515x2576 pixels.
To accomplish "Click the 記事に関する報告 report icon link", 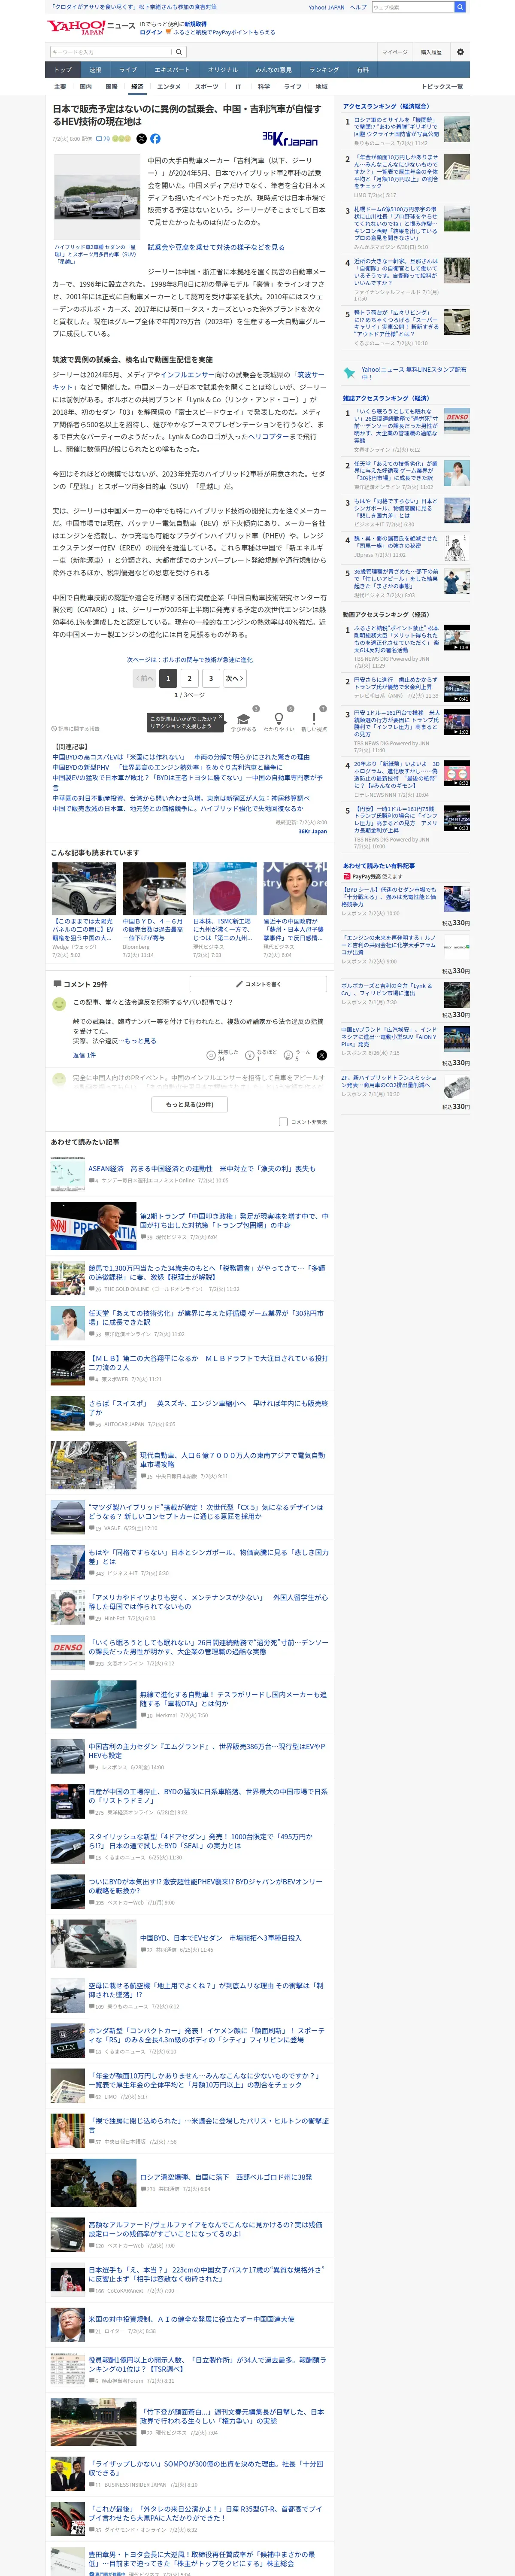I will click(x=76, y=729).
